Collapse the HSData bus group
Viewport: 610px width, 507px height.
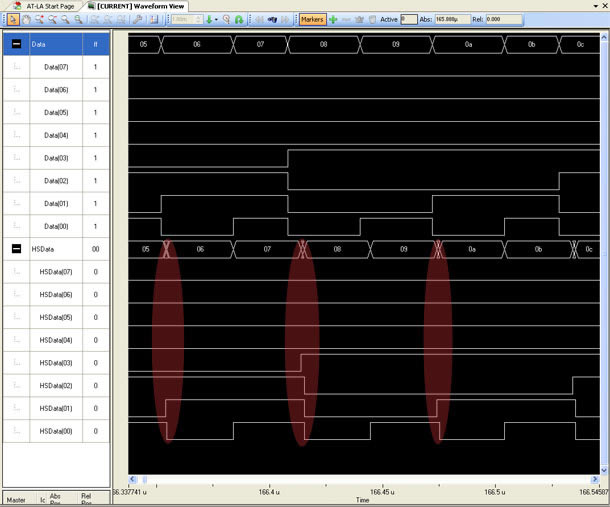(17, 249)
